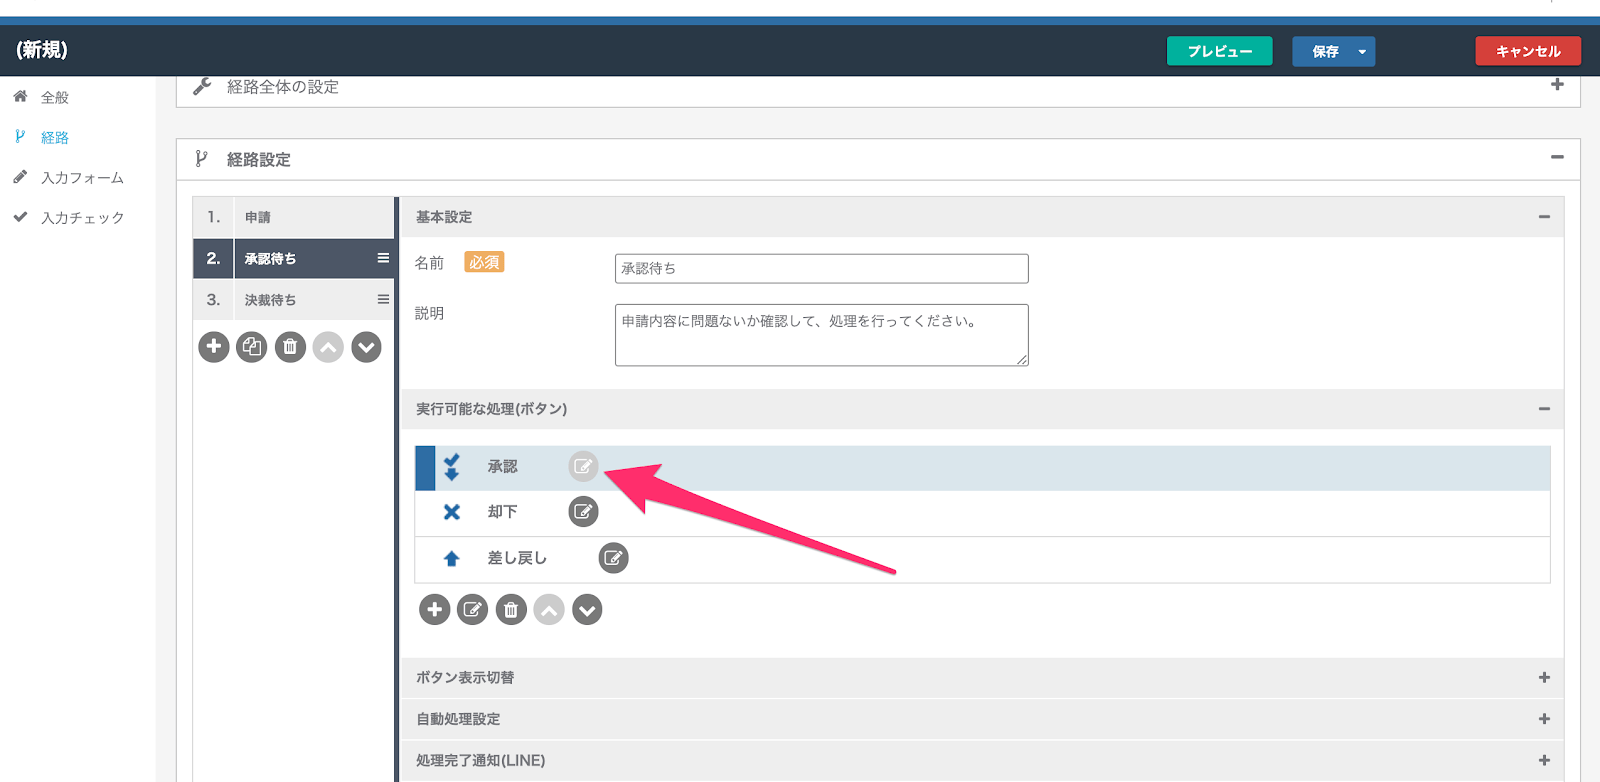Select step 2 承認待ち

pos(294,258)
